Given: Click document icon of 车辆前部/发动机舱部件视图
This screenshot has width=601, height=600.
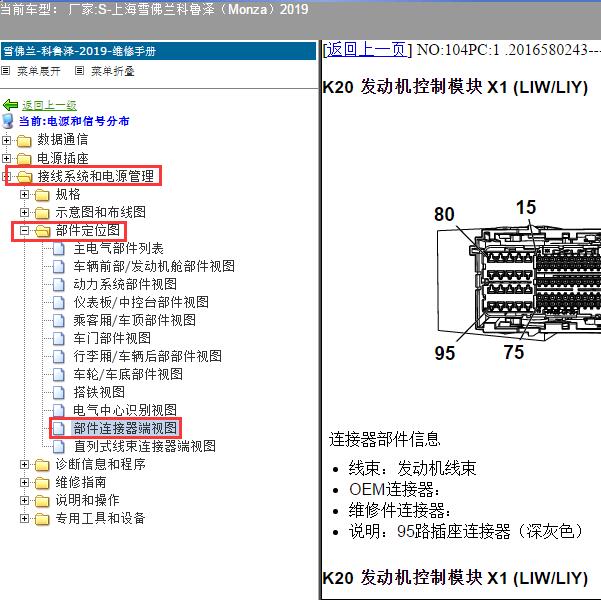Looking at the screenshot, I should (x=59, y=266).
